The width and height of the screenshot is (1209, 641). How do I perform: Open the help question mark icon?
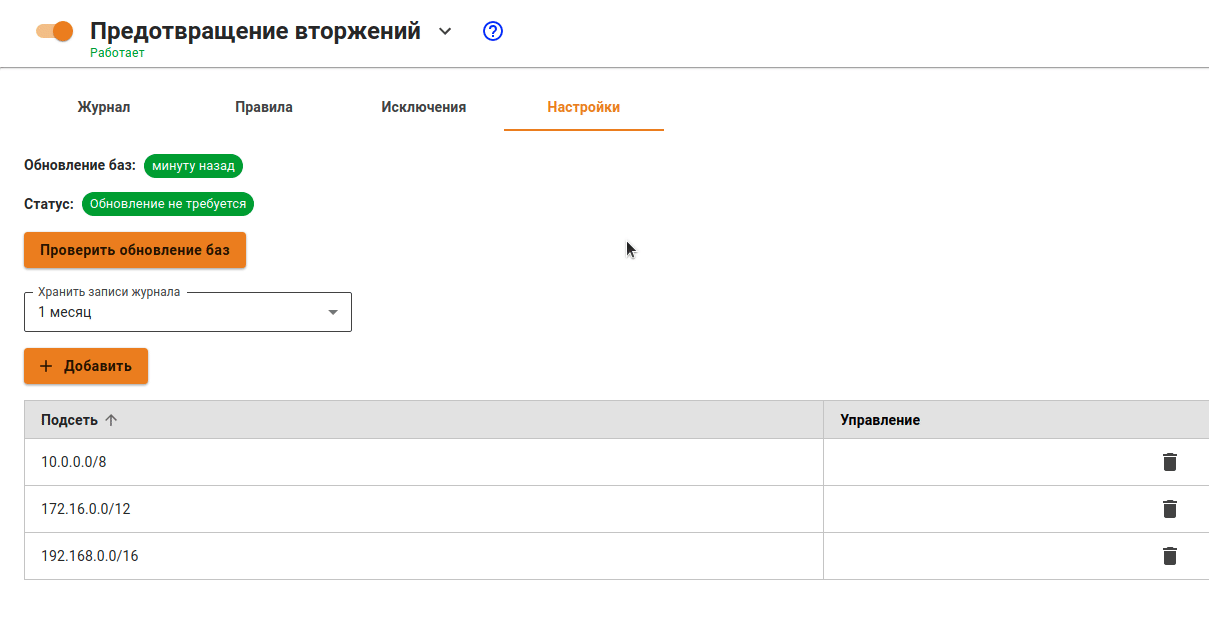pyautogui.click(x=492, y=31)
